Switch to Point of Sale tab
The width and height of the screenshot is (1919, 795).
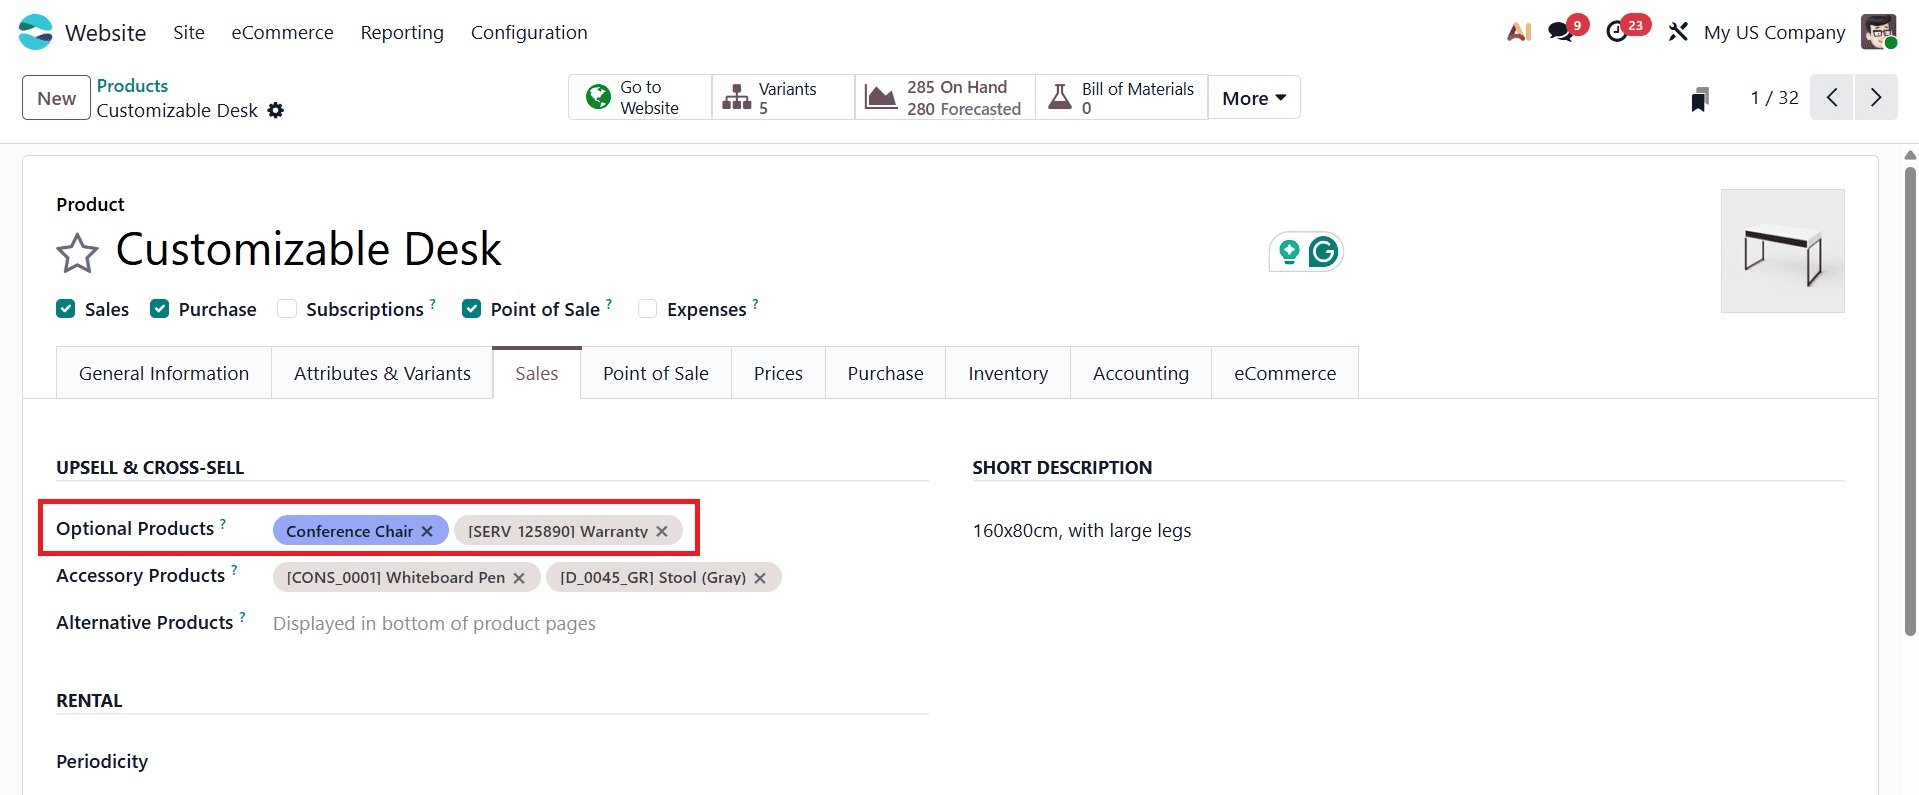pyautogui.click(x=656, y=373)
